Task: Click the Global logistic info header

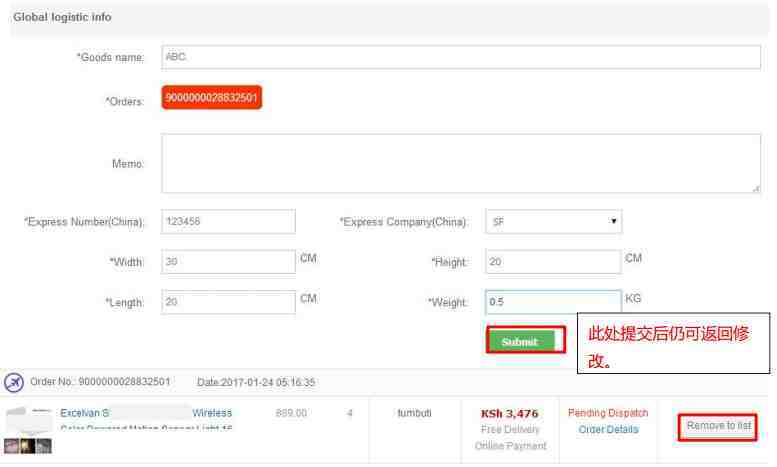Action: click(x=62, y=17)
